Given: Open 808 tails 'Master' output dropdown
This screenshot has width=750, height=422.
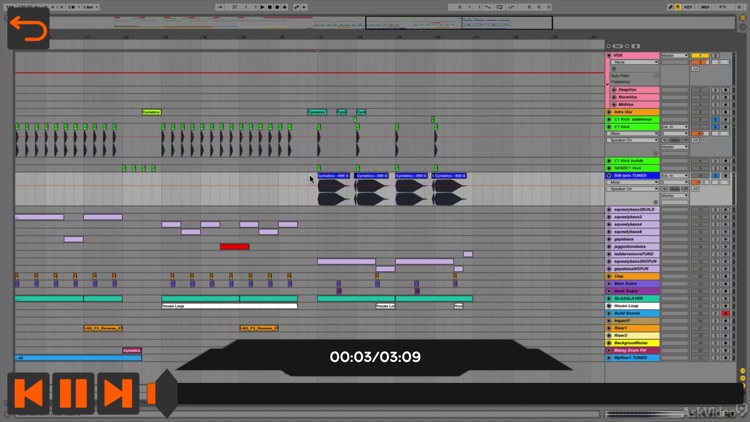Looking at the screenshot, I should (x=674, y=195).
